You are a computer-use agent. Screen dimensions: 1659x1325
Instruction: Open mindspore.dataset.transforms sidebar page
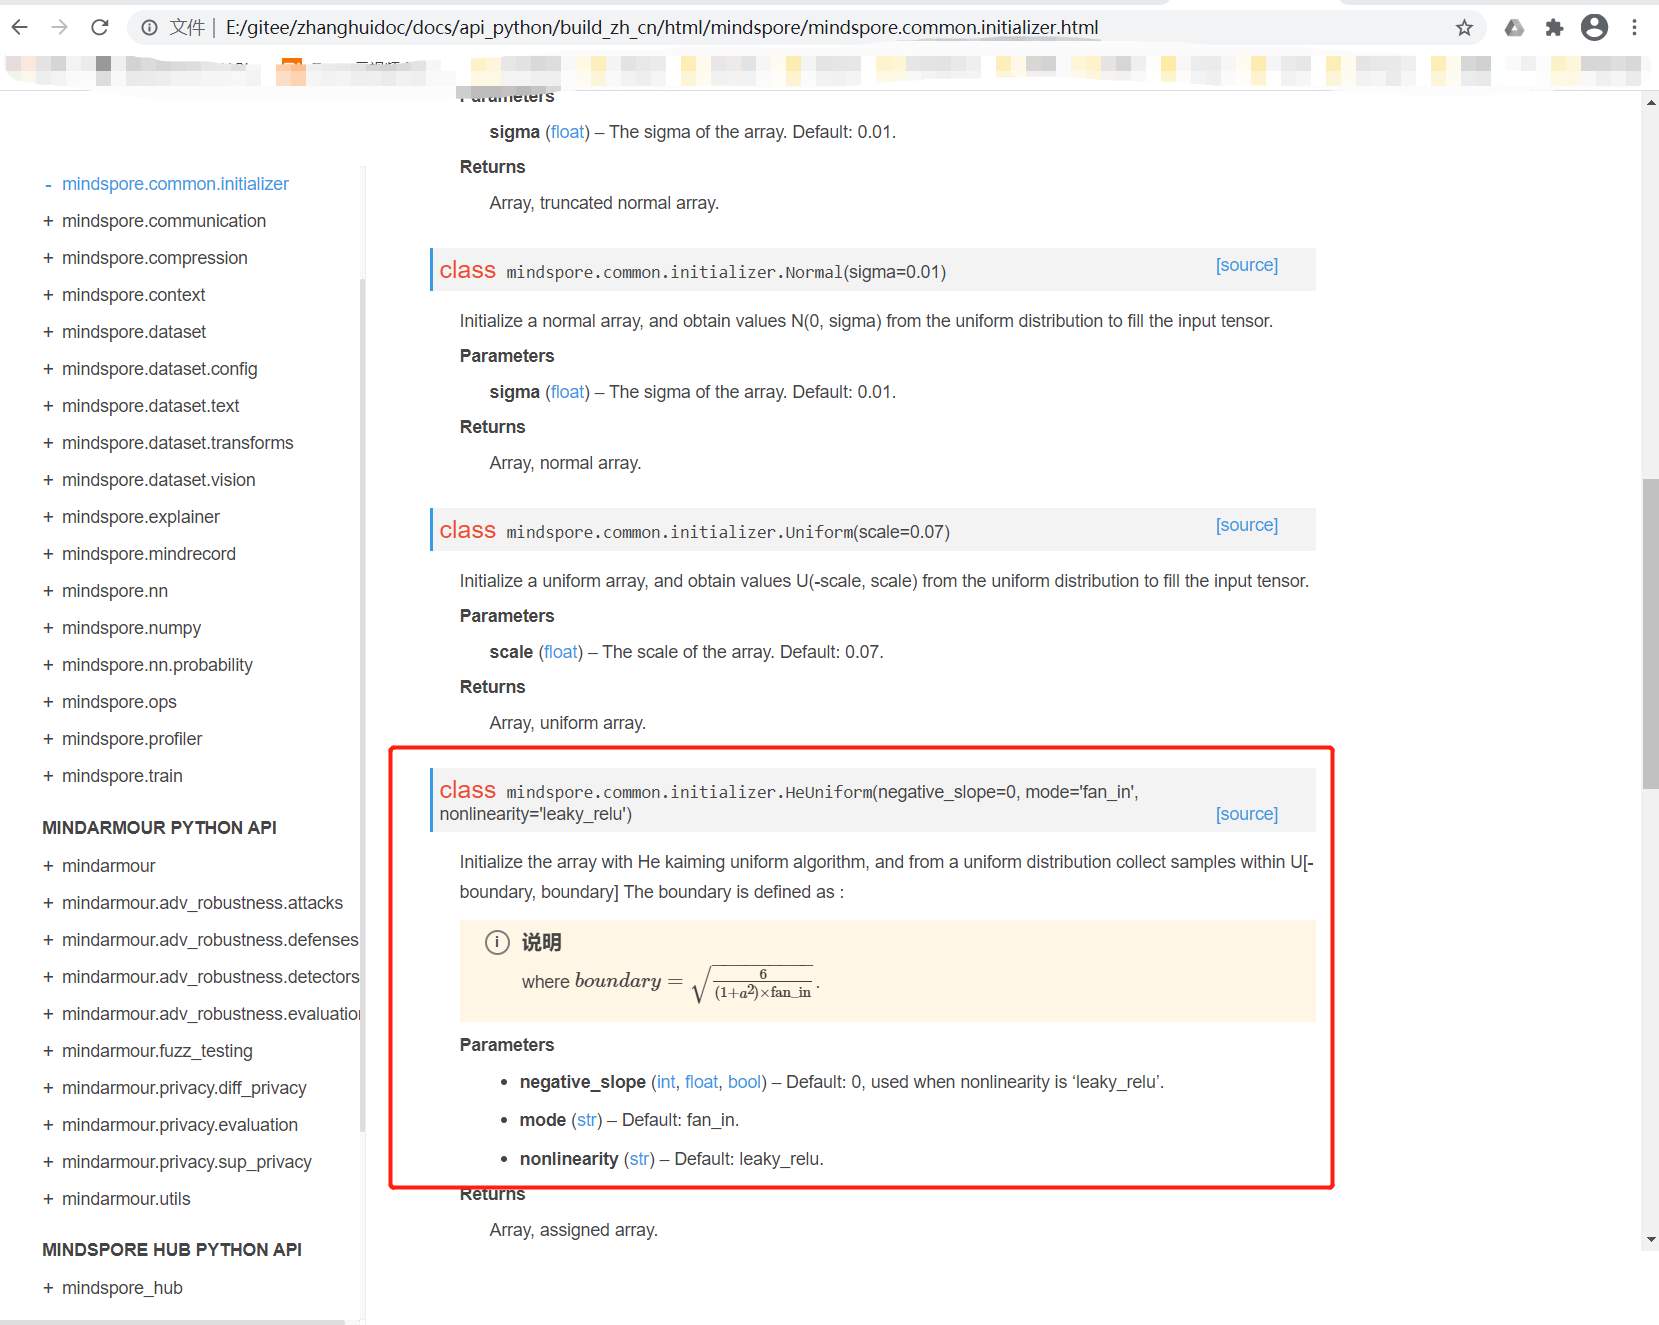[178, 443]
